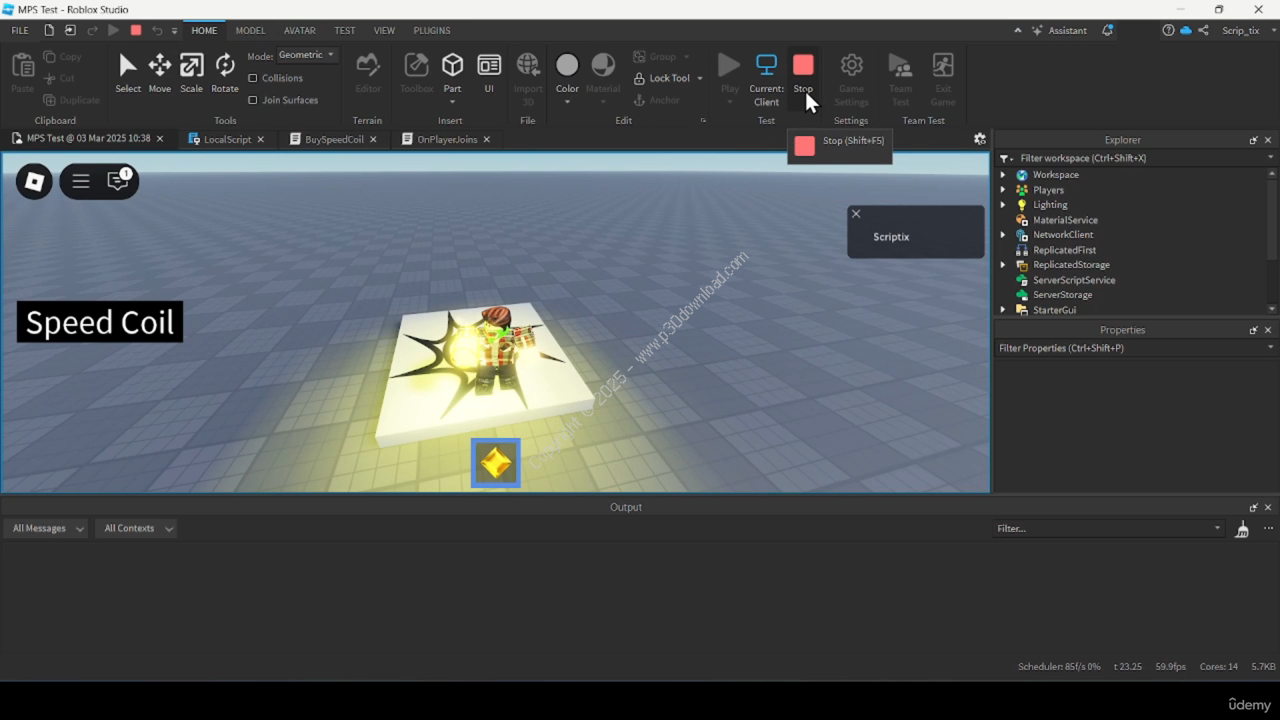1280x720 pixels.
Task: Undock the Output panel
Action: click(1253, 507)
